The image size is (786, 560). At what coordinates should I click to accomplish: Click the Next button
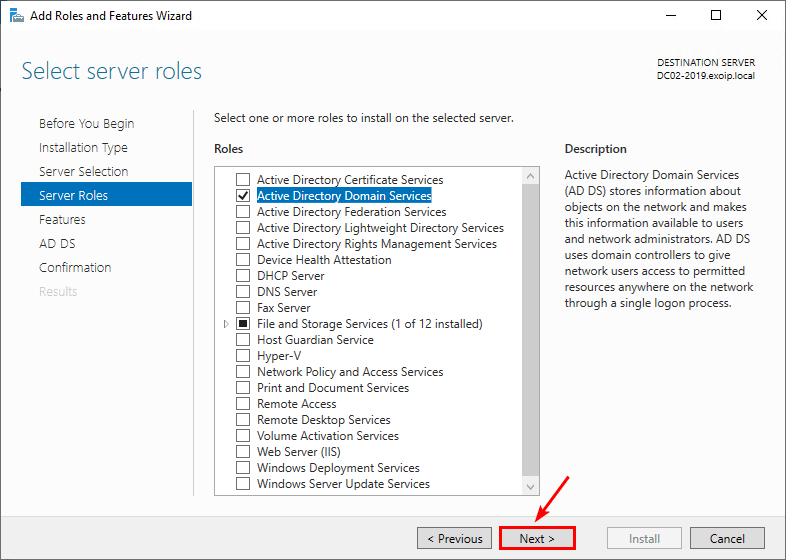(537, 538)
